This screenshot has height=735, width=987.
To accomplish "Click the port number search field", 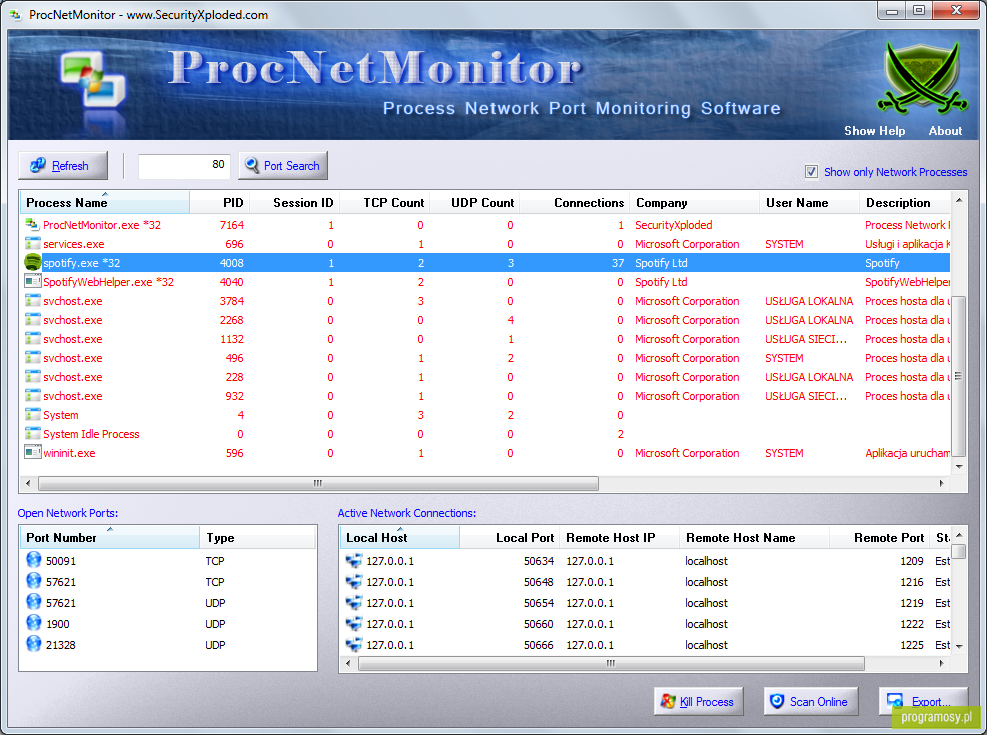I will 184,166.
